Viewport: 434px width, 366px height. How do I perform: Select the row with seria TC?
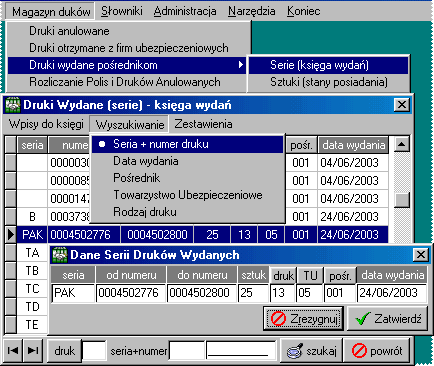point(32,289)
